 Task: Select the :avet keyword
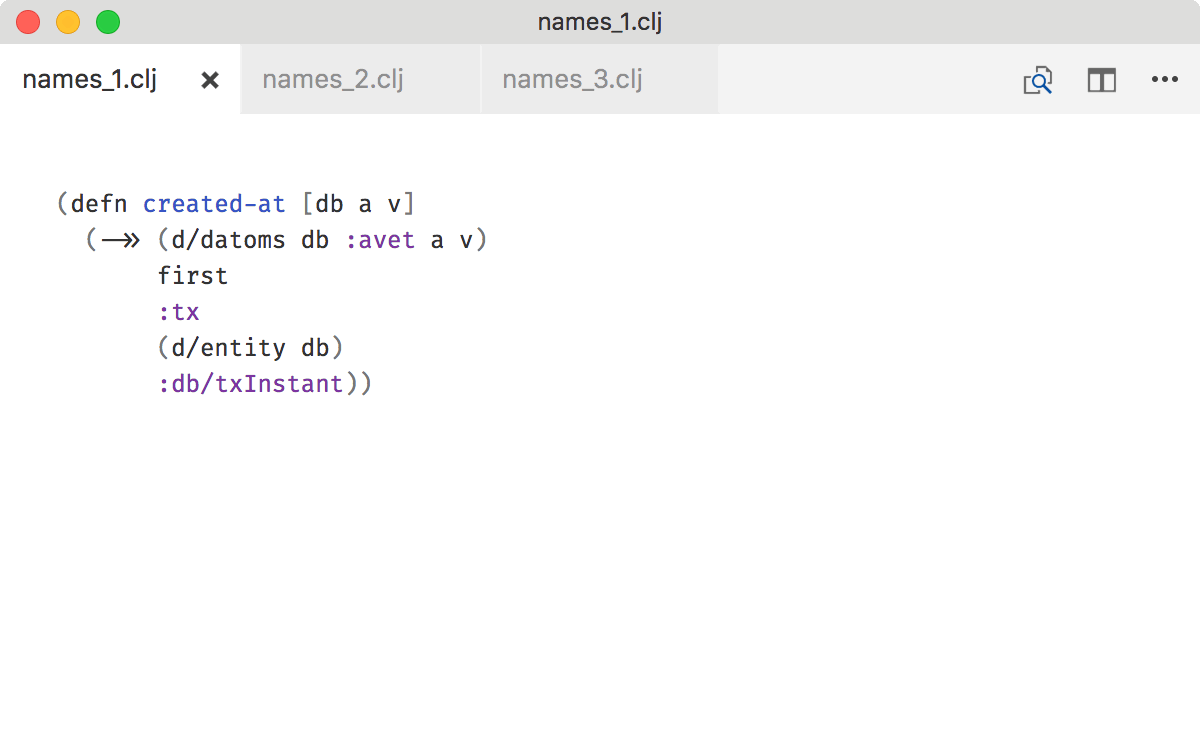(x=381, y=239)
